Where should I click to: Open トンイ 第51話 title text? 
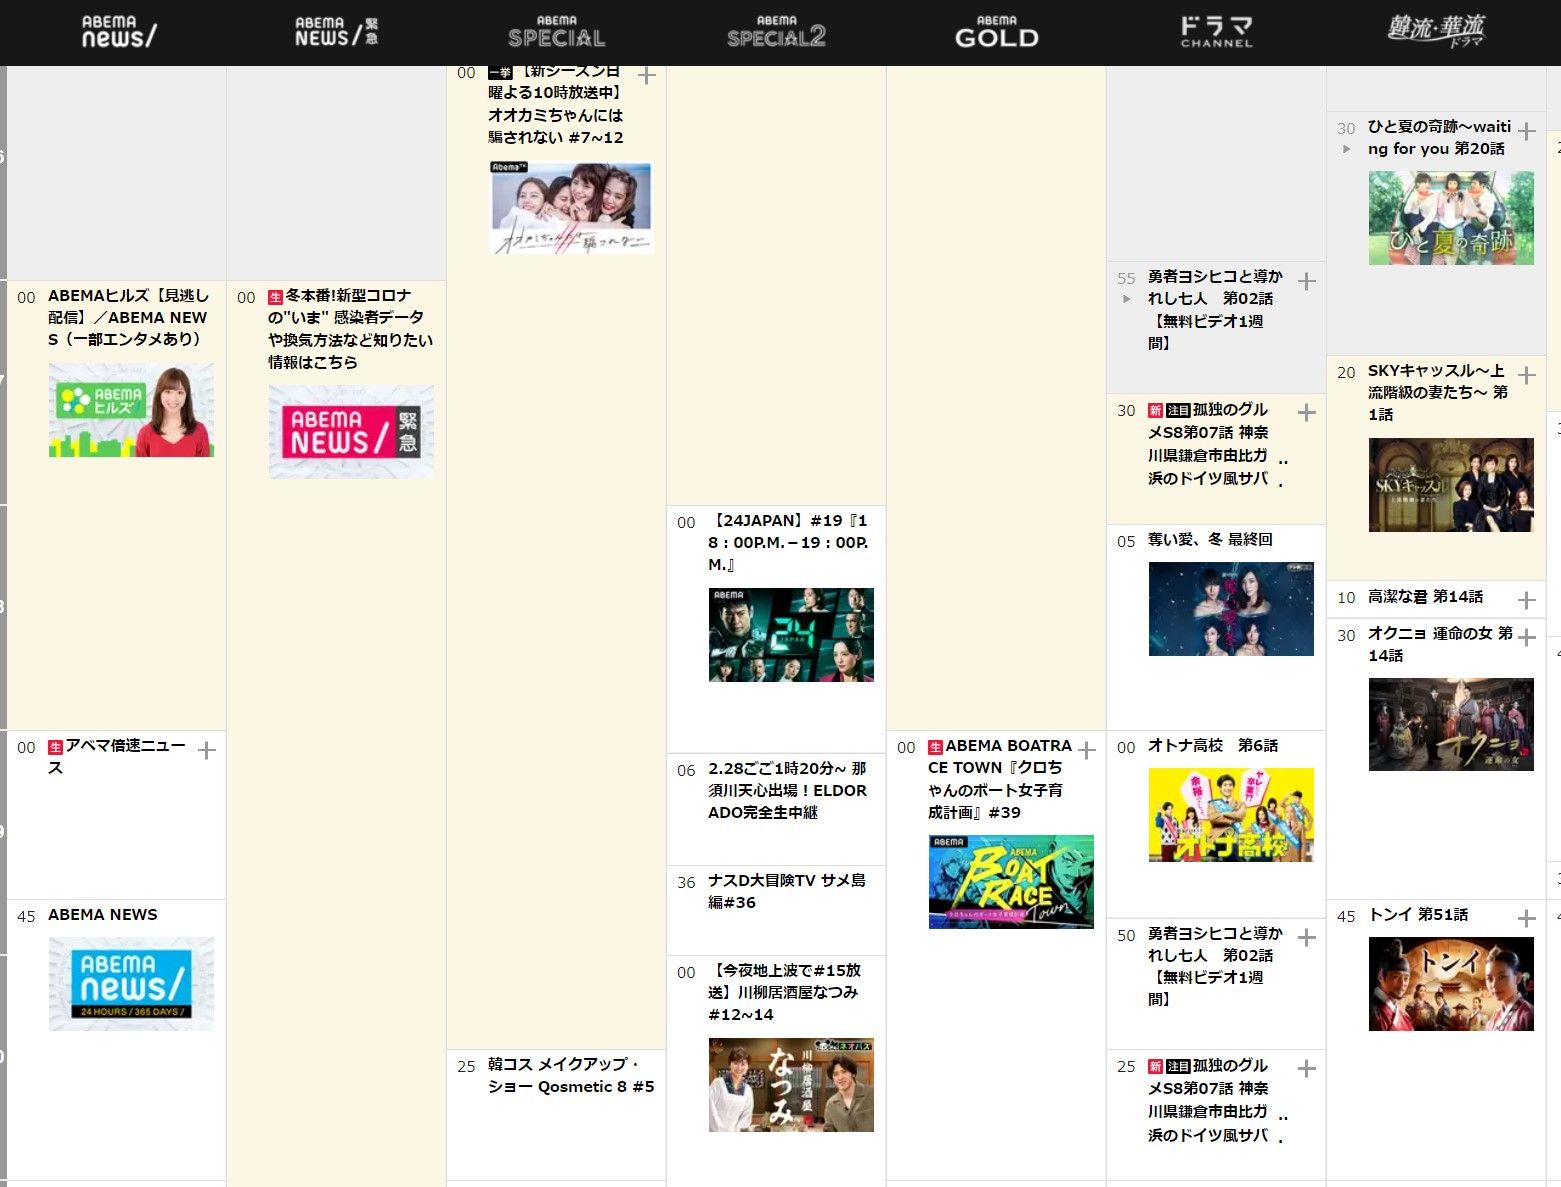coord(1418,915)
